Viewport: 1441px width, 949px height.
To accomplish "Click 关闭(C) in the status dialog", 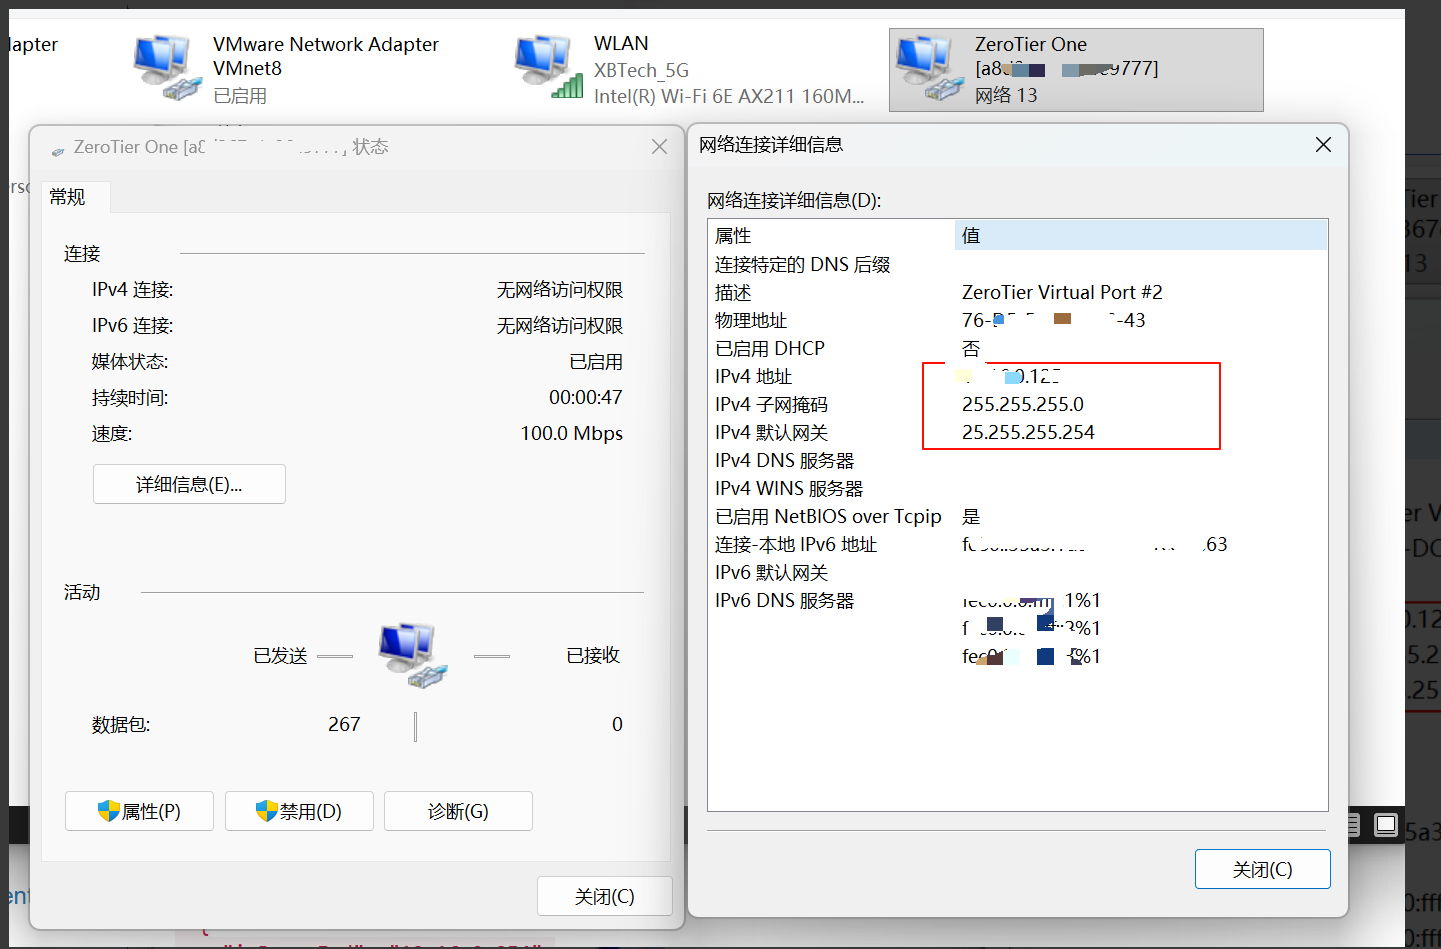I will (604, 896).
